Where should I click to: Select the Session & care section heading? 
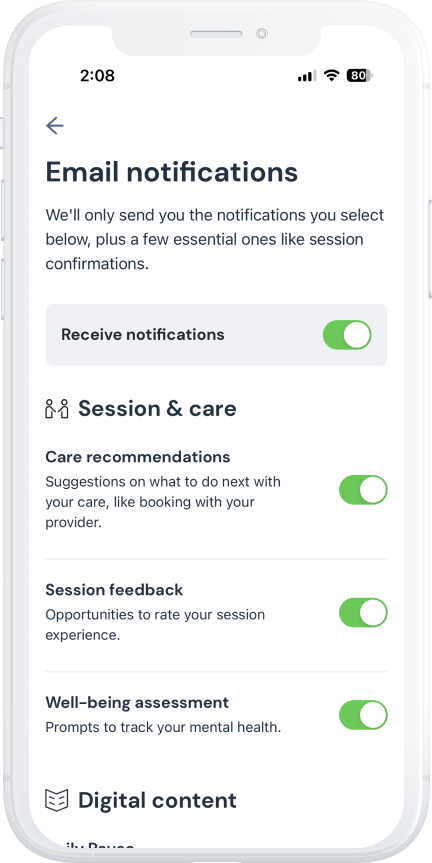pos(157,409)
